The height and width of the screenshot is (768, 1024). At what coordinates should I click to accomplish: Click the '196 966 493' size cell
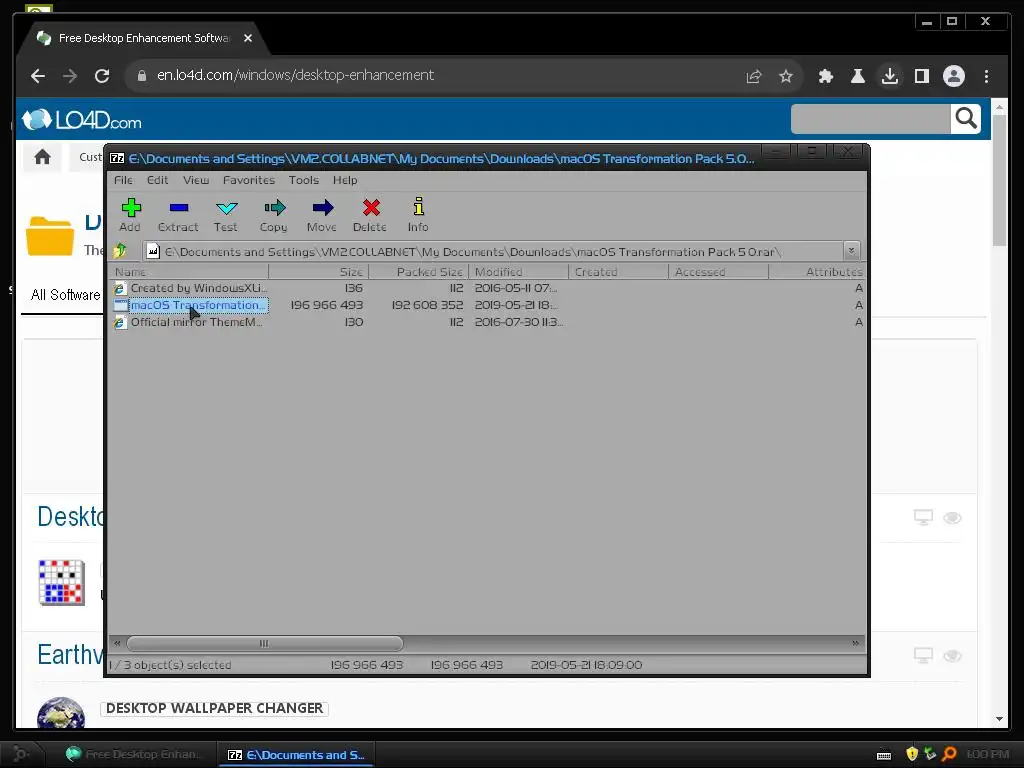point(326,305)
